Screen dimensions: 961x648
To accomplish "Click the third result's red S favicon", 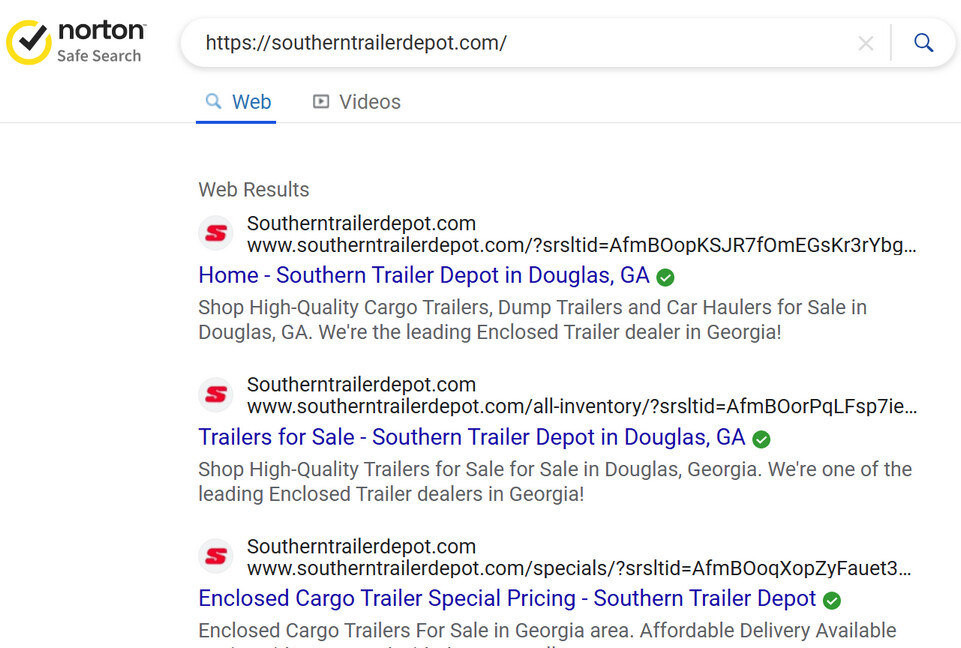I will click(x=216, y=557).
